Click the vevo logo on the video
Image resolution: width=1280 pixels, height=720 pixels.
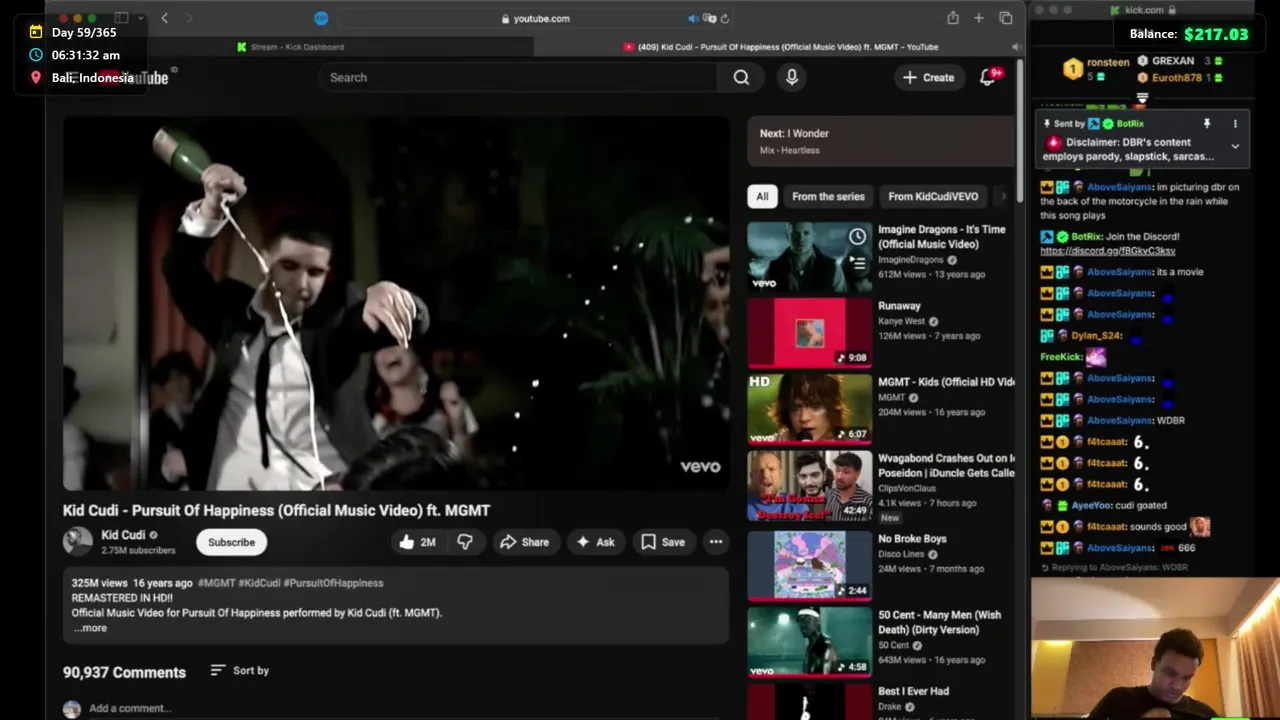700,466
